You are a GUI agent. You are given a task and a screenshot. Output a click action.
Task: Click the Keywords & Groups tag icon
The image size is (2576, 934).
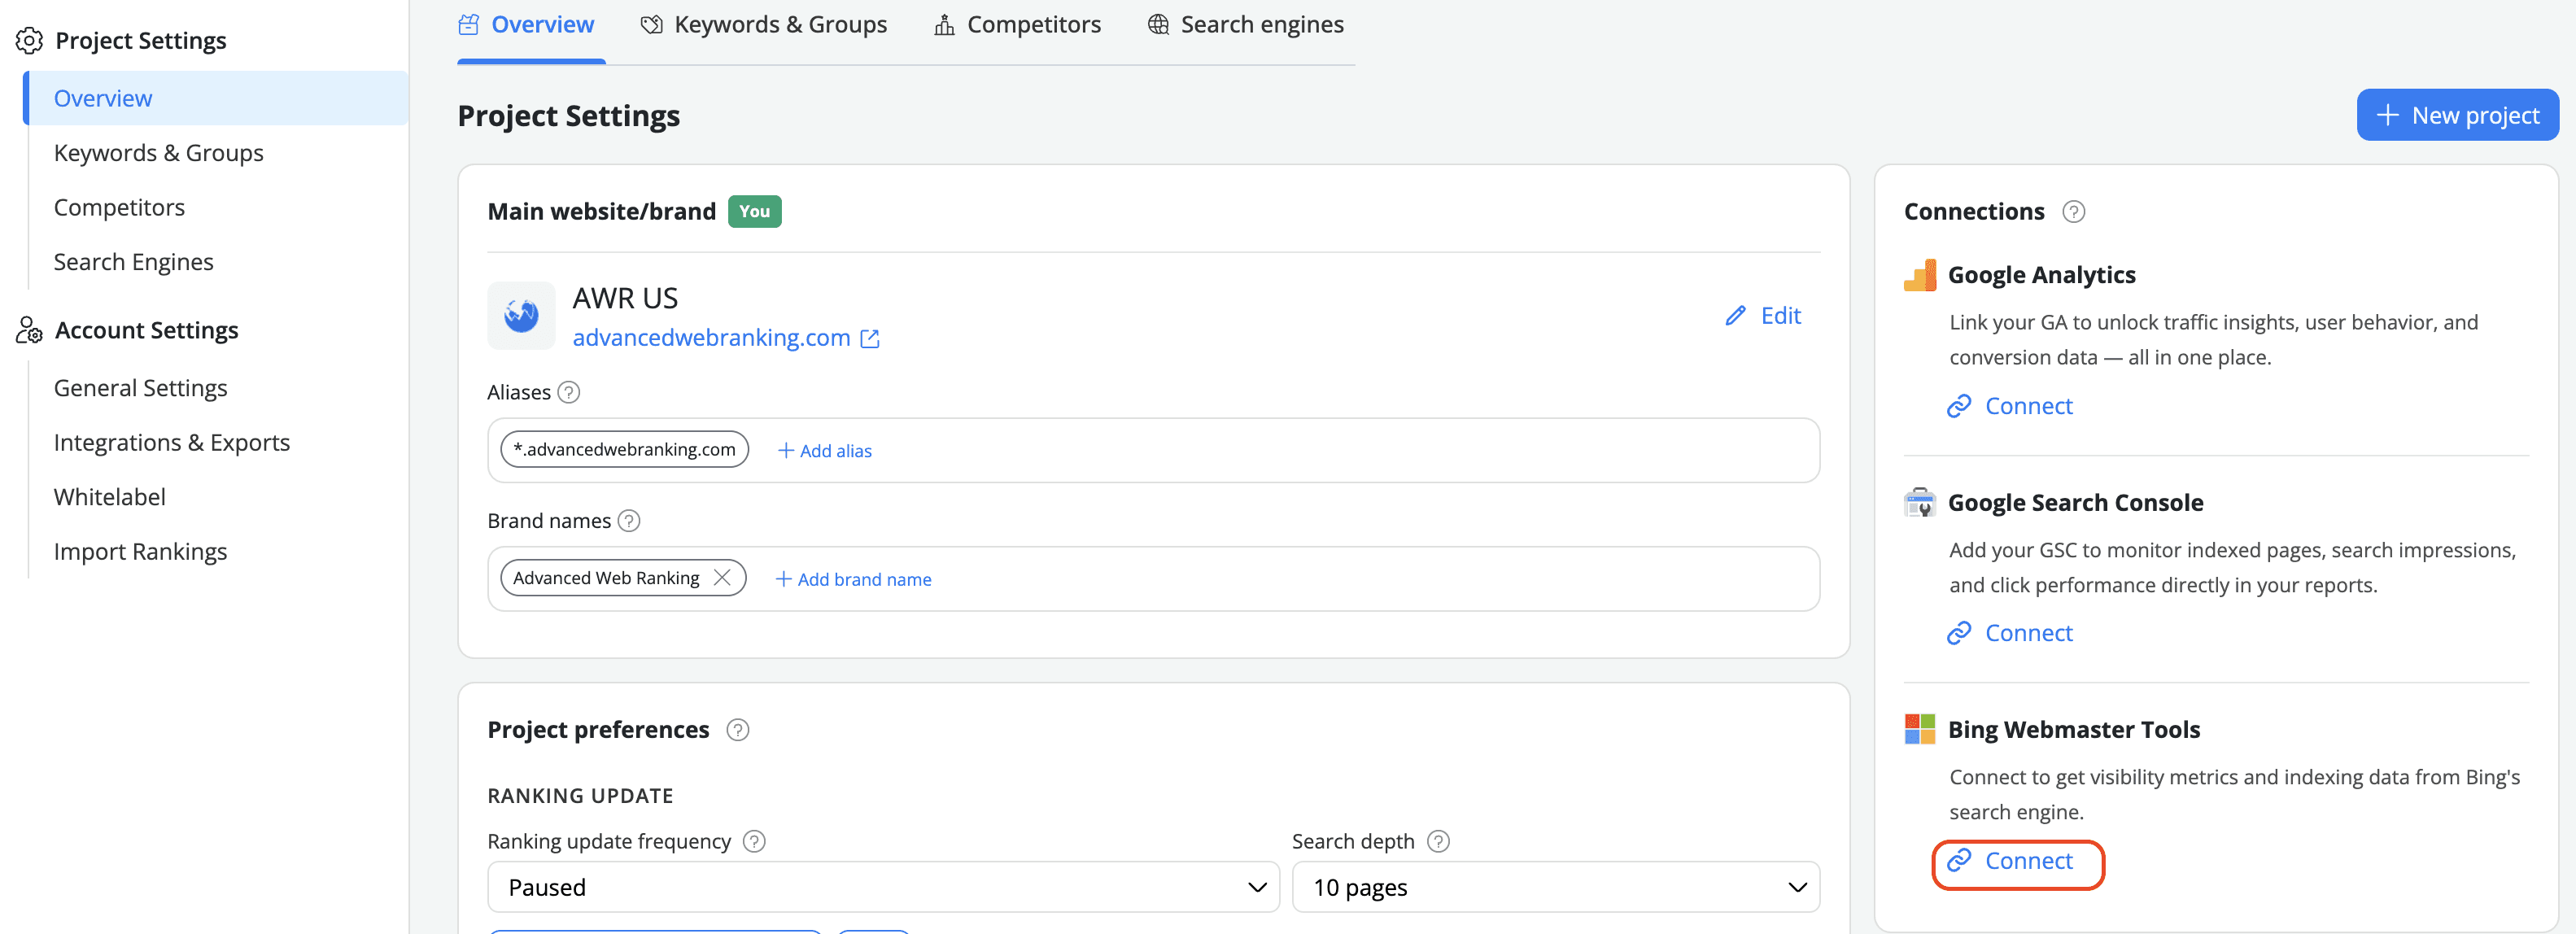click(651, 25)
